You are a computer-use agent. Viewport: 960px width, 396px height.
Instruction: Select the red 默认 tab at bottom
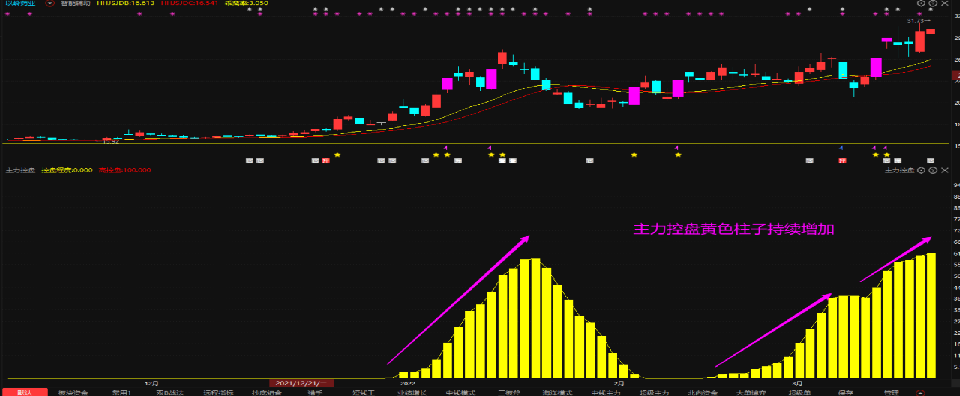tap(24, 392)
